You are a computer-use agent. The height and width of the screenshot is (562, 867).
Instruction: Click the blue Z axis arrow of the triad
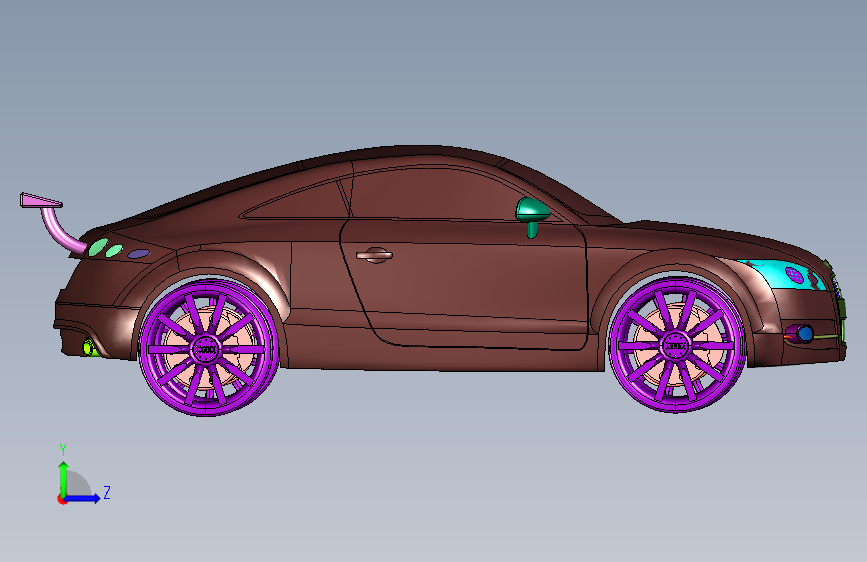click(x=82, y=498)
